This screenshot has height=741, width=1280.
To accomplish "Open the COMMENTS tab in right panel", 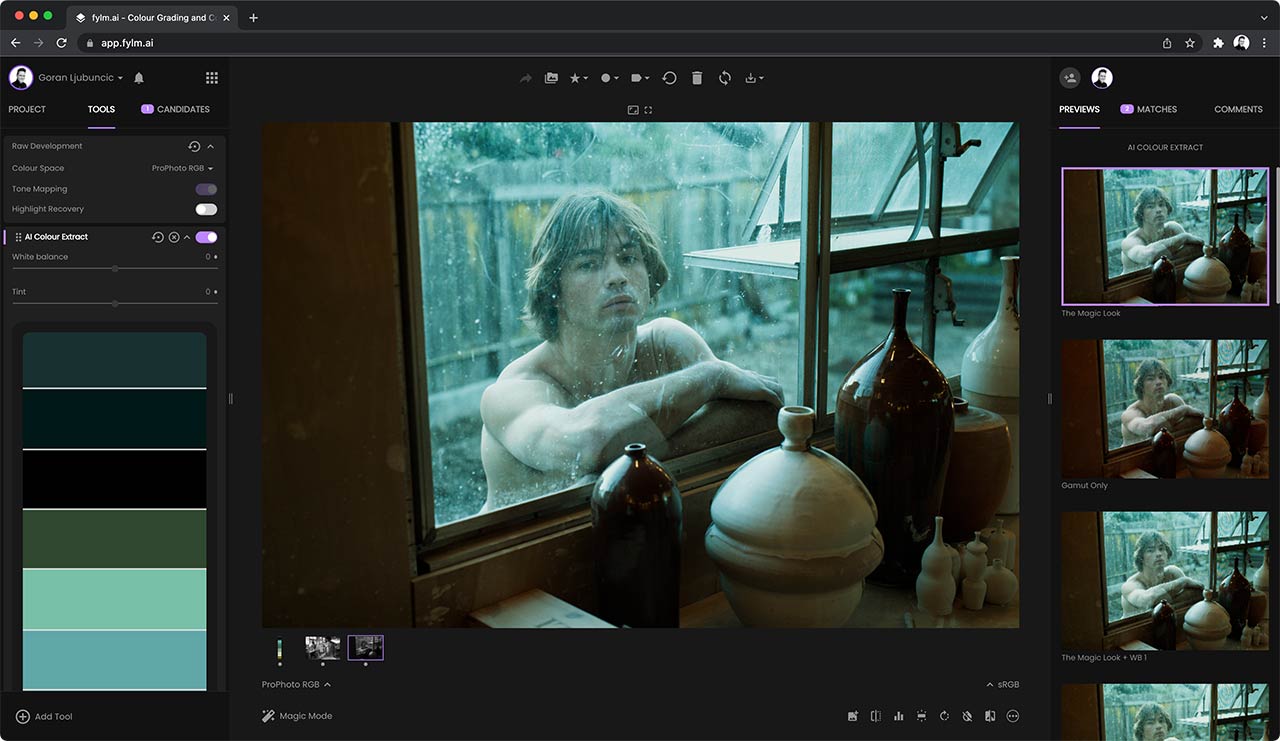I will [1238, 109].
